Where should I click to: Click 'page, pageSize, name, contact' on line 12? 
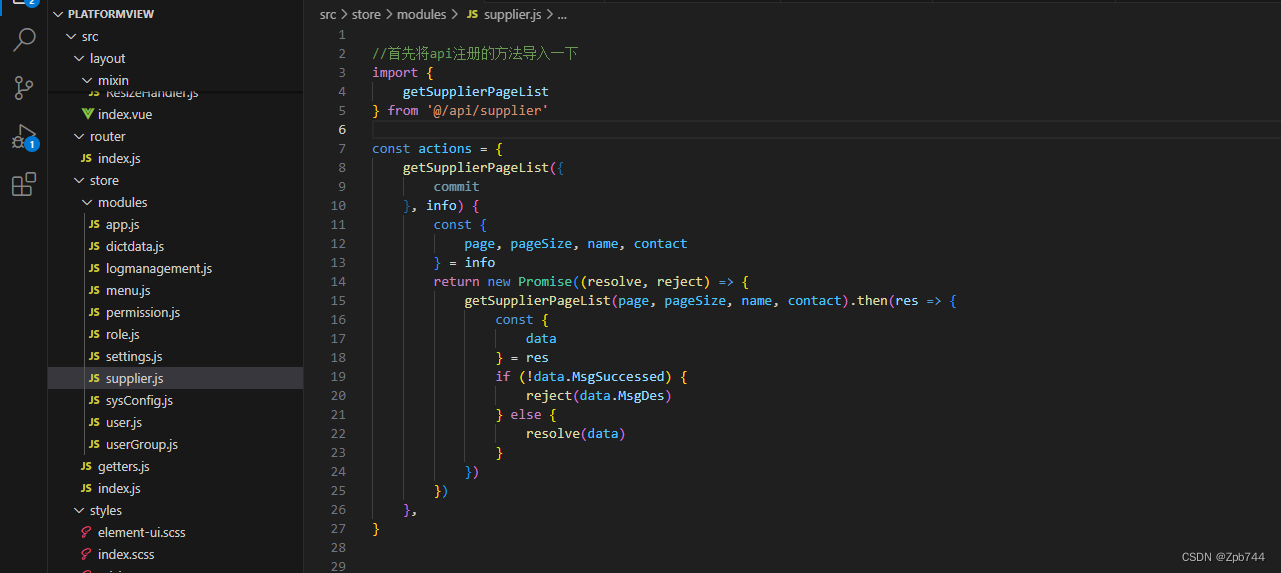[x=575, y=243]
